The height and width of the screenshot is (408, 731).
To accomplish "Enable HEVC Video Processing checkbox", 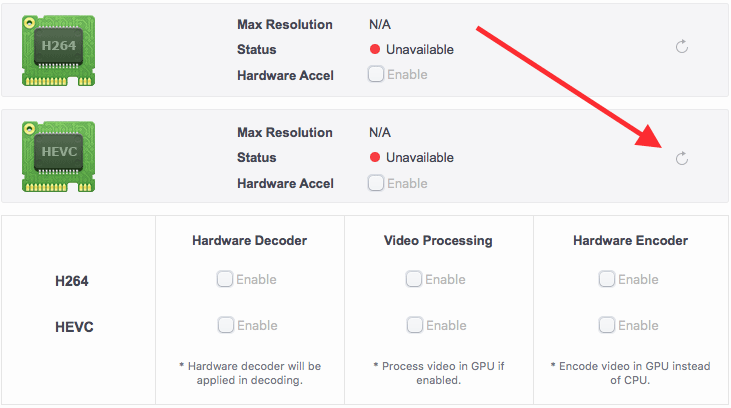I will [x=414, y=324].
